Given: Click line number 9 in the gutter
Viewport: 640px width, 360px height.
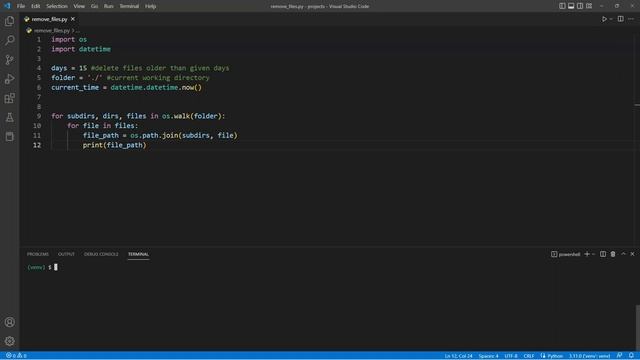Looking at the screenshot, I should 39,116.
